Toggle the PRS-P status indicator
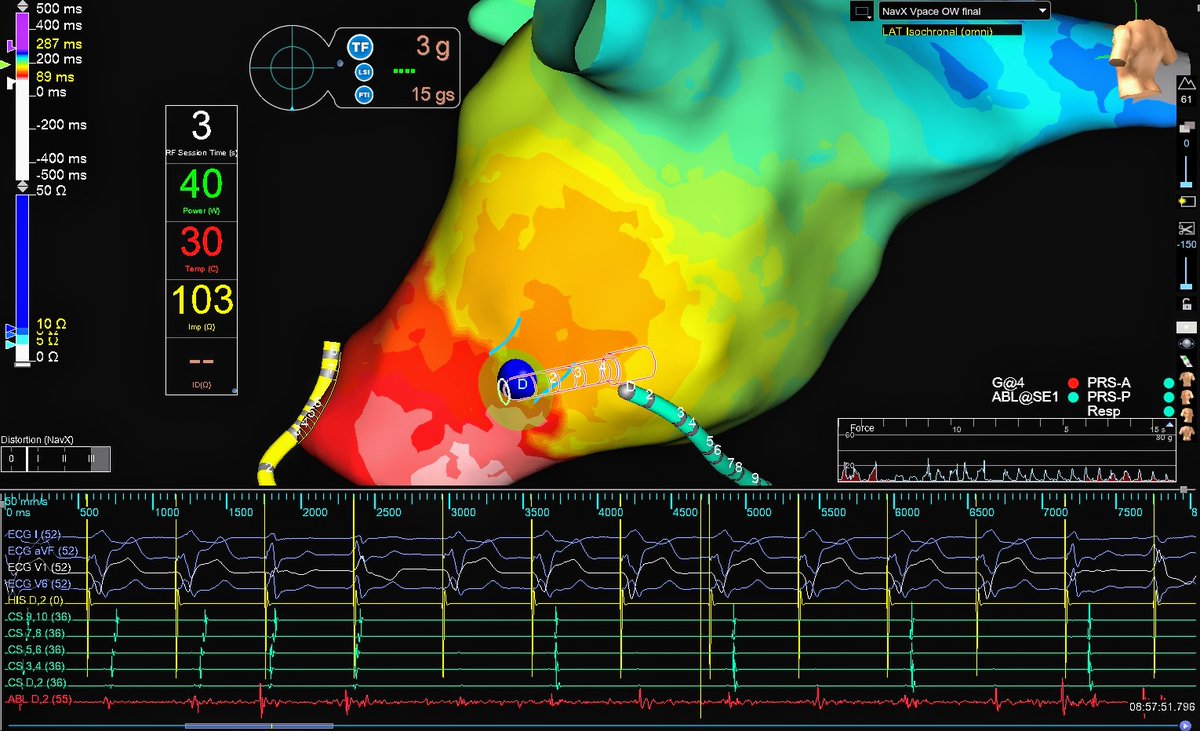The image size is (1200, 731). tap(1168, 397)
